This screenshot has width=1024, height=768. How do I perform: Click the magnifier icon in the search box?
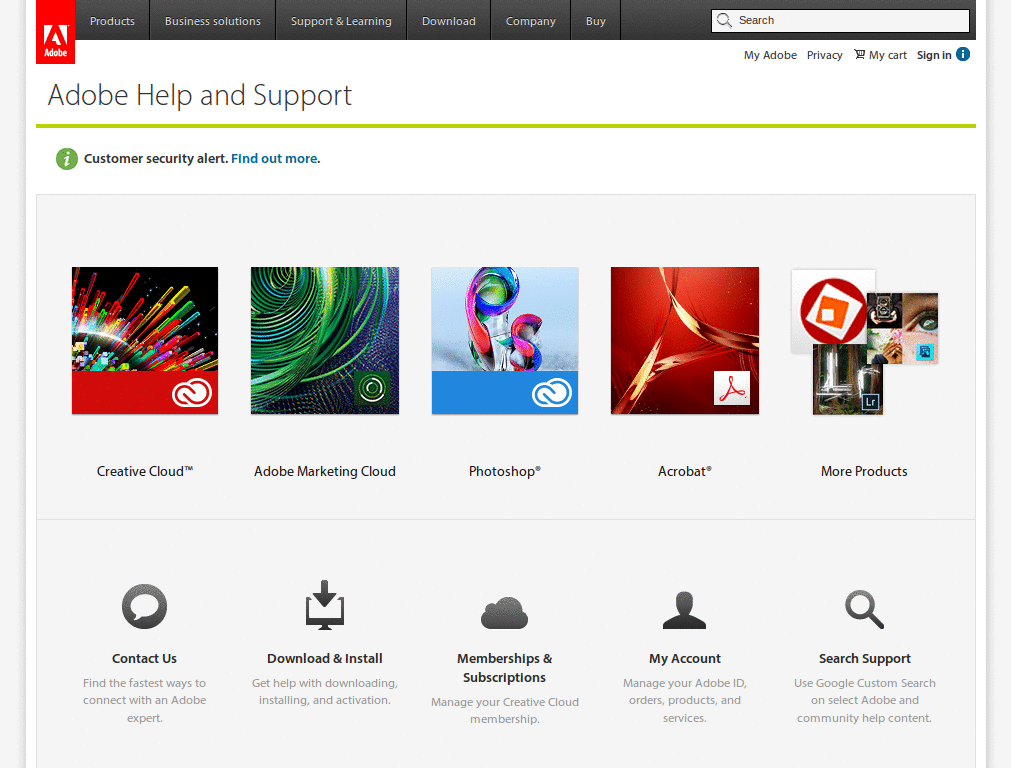724,20
